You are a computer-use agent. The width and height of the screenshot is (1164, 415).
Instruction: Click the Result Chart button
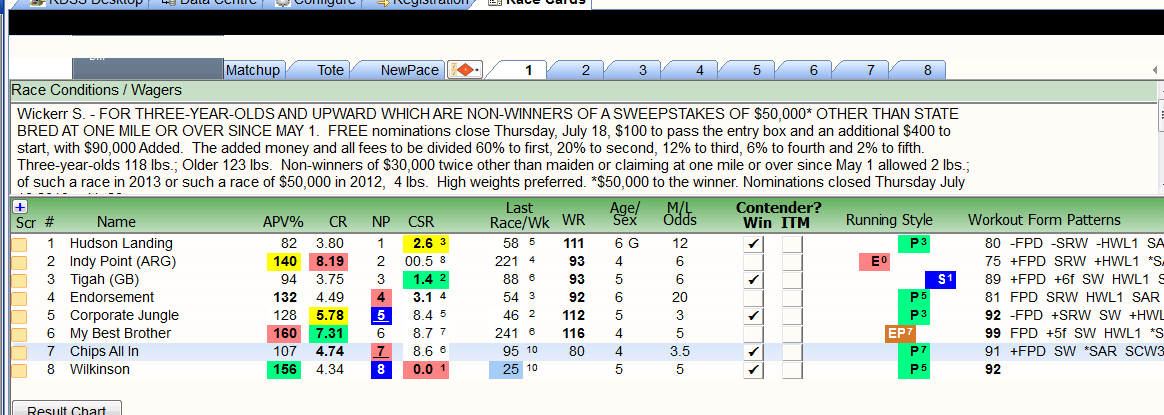68,409
